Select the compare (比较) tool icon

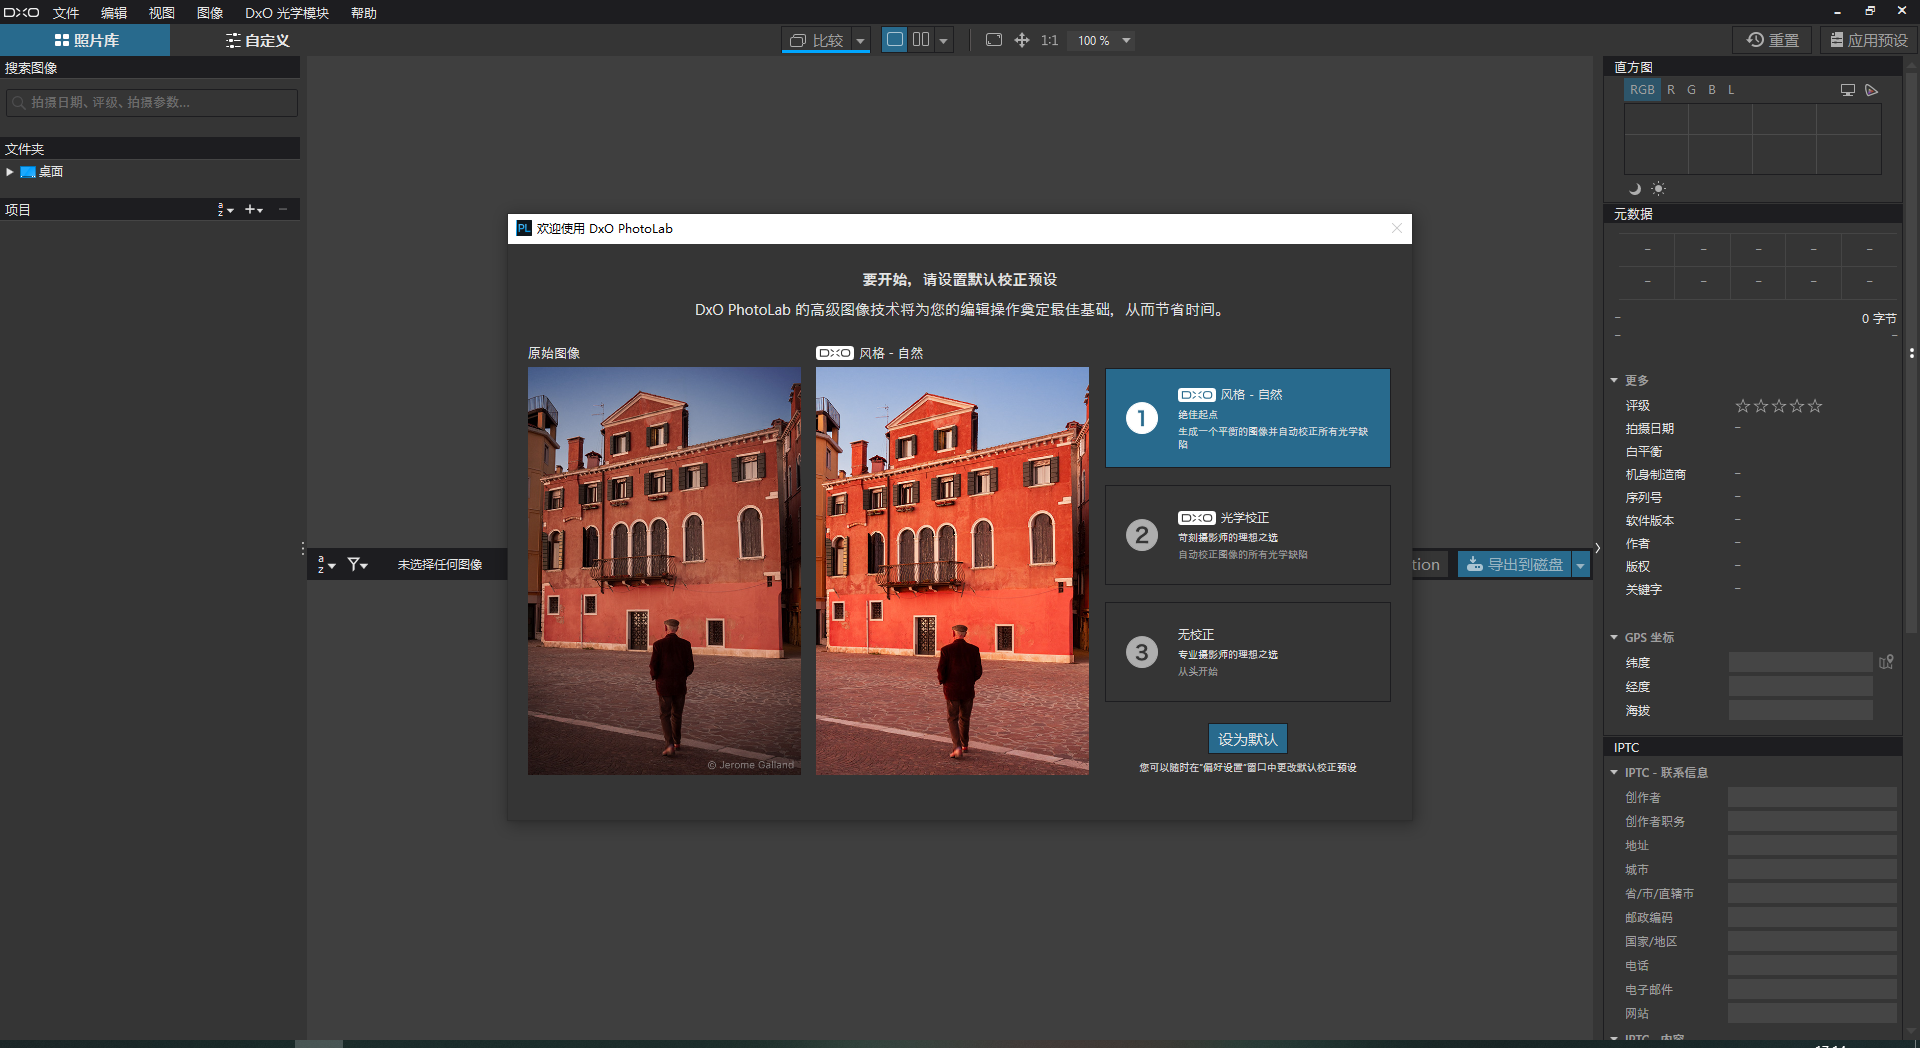click(798, 40)
